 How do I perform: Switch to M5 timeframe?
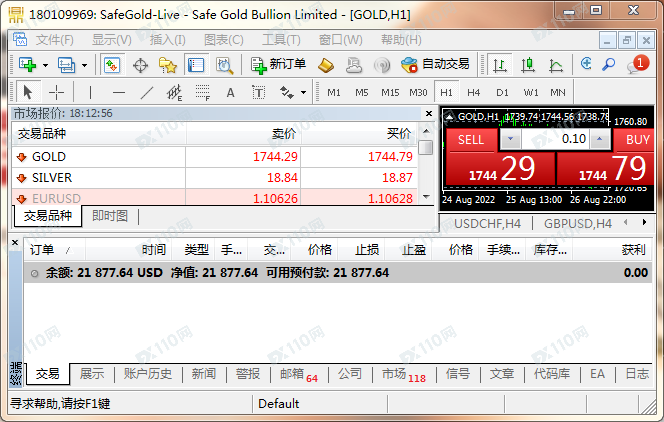coord(362,92)
